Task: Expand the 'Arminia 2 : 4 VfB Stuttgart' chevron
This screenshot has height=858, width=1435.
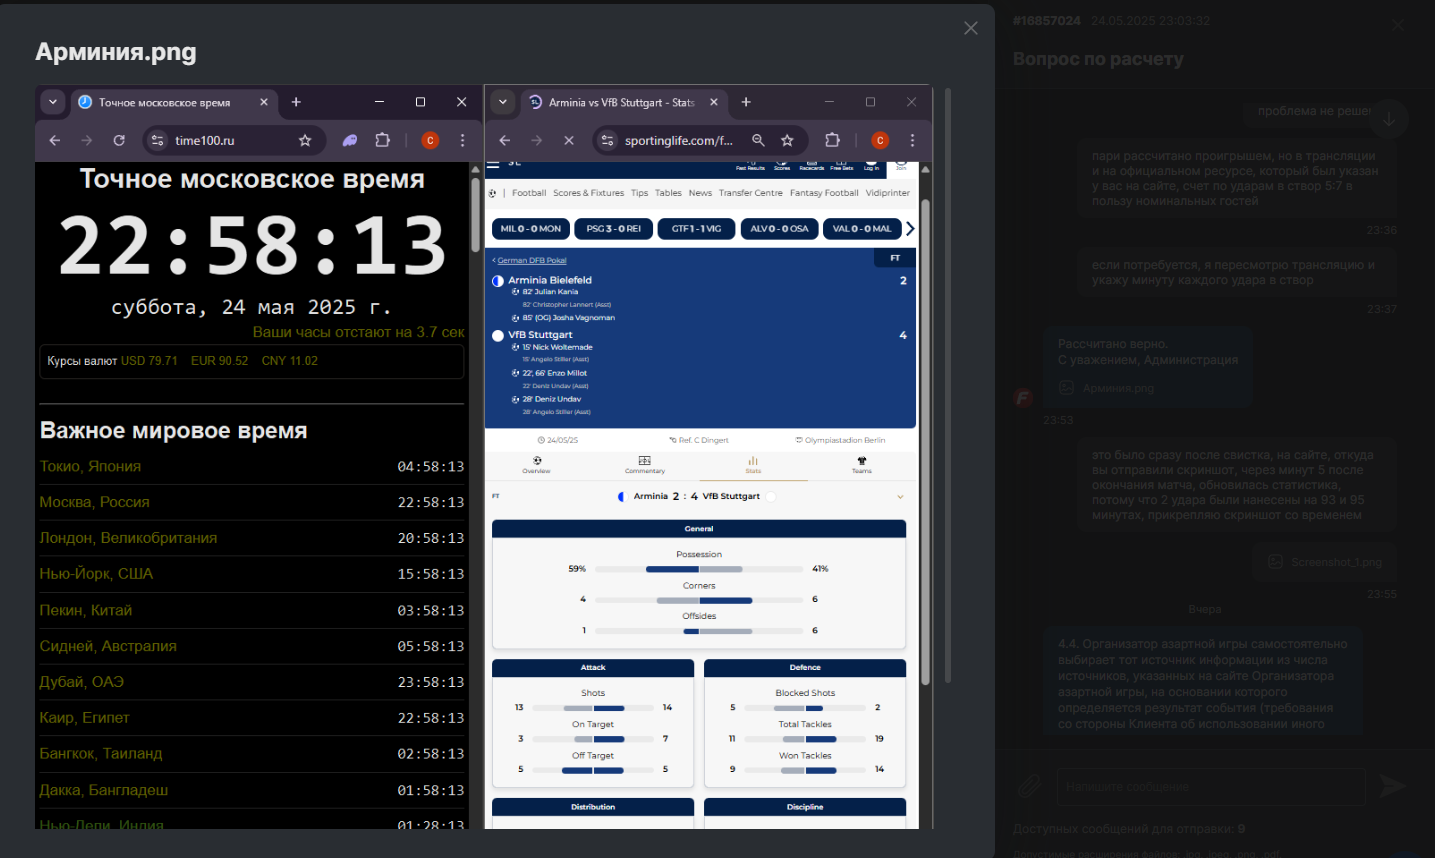Action: pos(900,497)
